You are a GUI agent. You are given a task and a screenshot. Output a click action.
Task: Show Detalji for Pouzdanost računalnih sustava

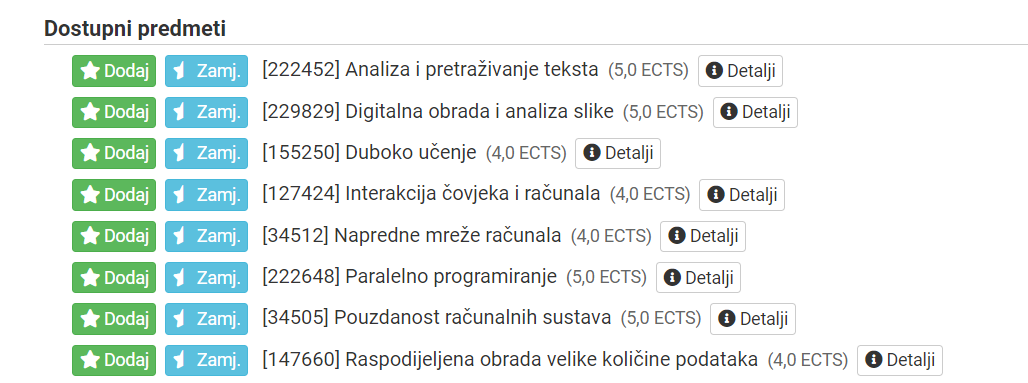click(x=753, y=319)
